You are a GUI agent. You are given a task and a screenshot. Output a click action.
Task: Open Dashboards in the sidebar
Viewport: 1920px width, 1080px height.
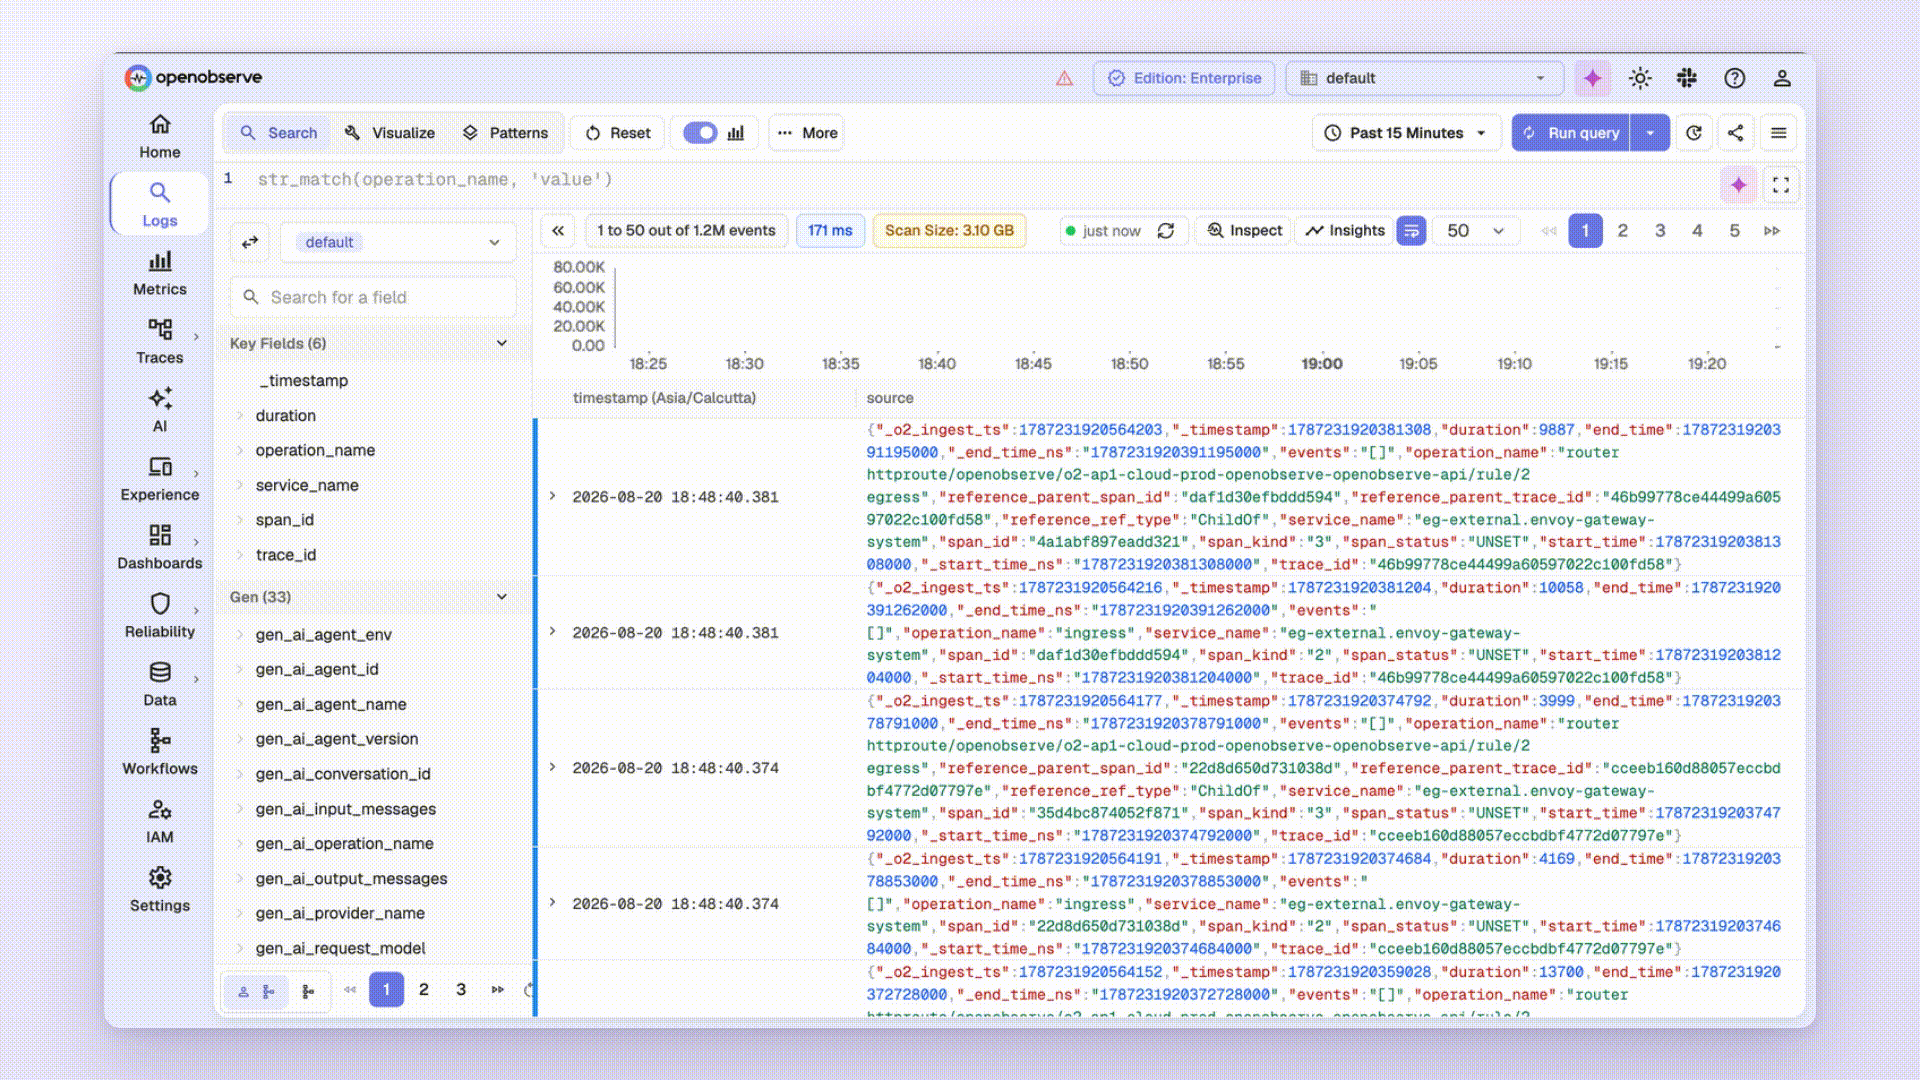tap(160, 547)
